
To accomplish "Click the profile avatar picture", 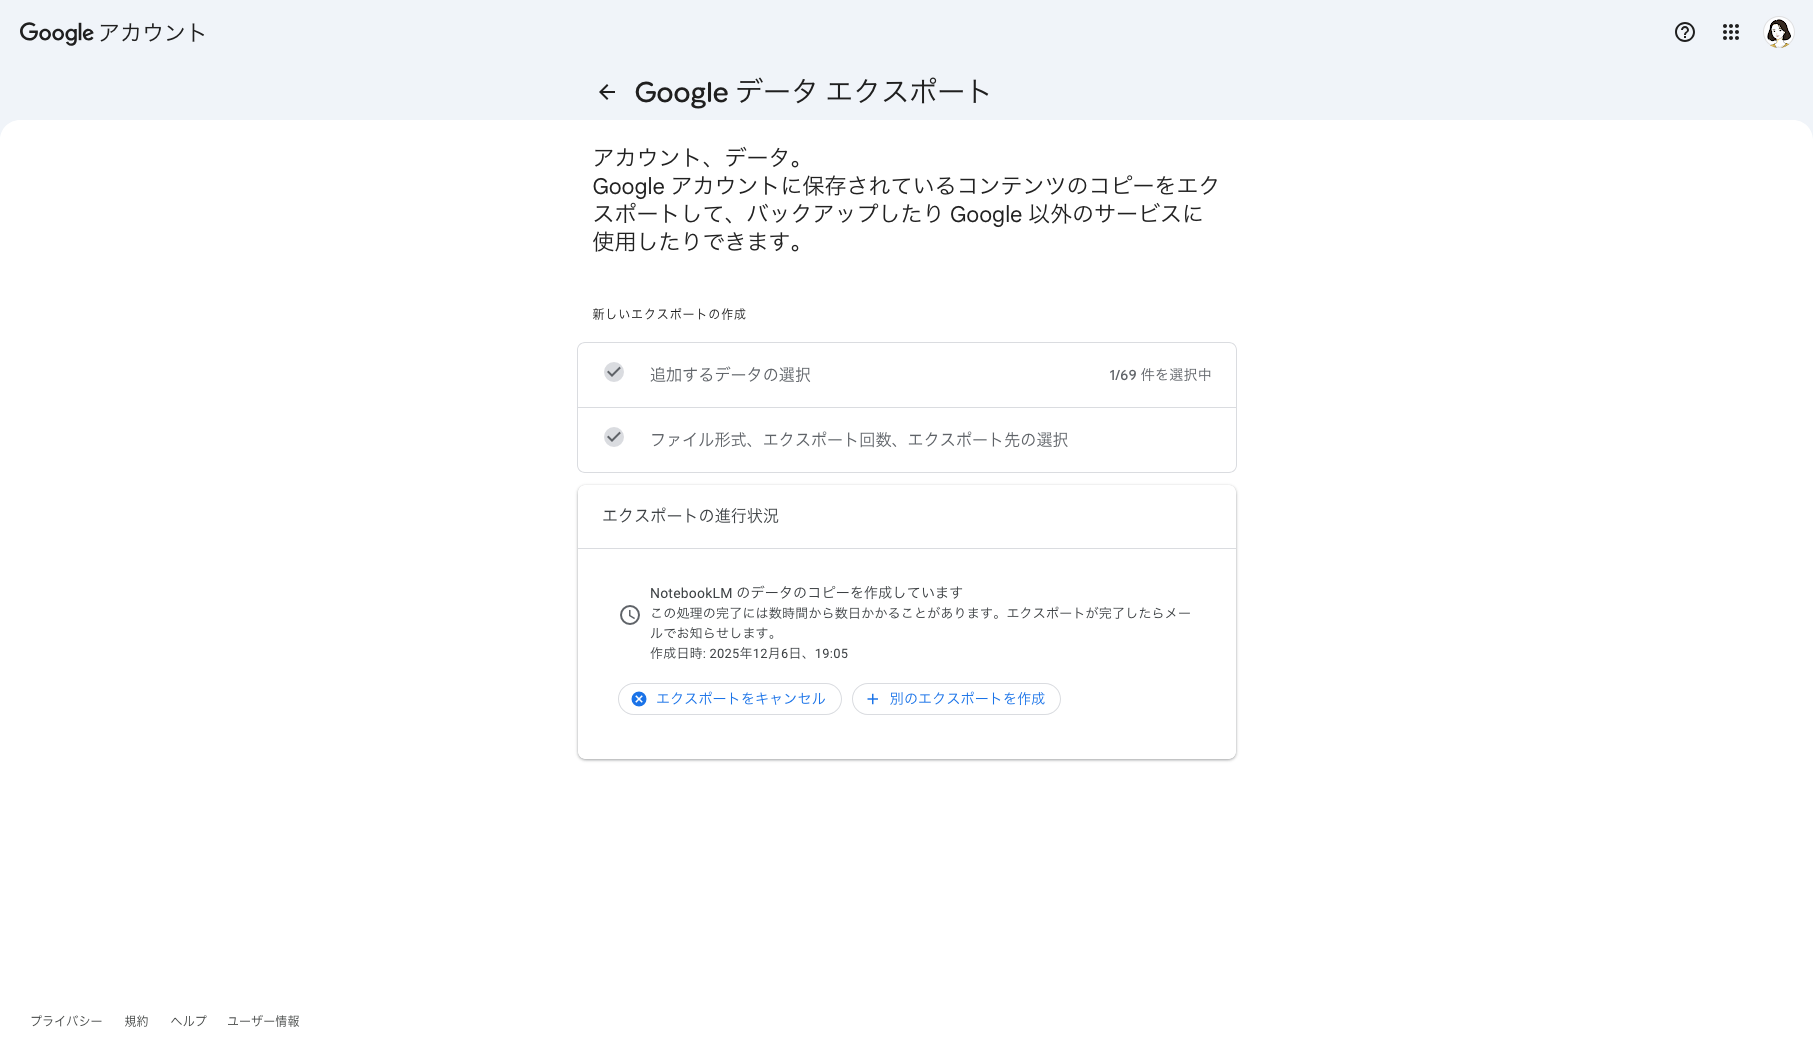I will pos(1779,32).
